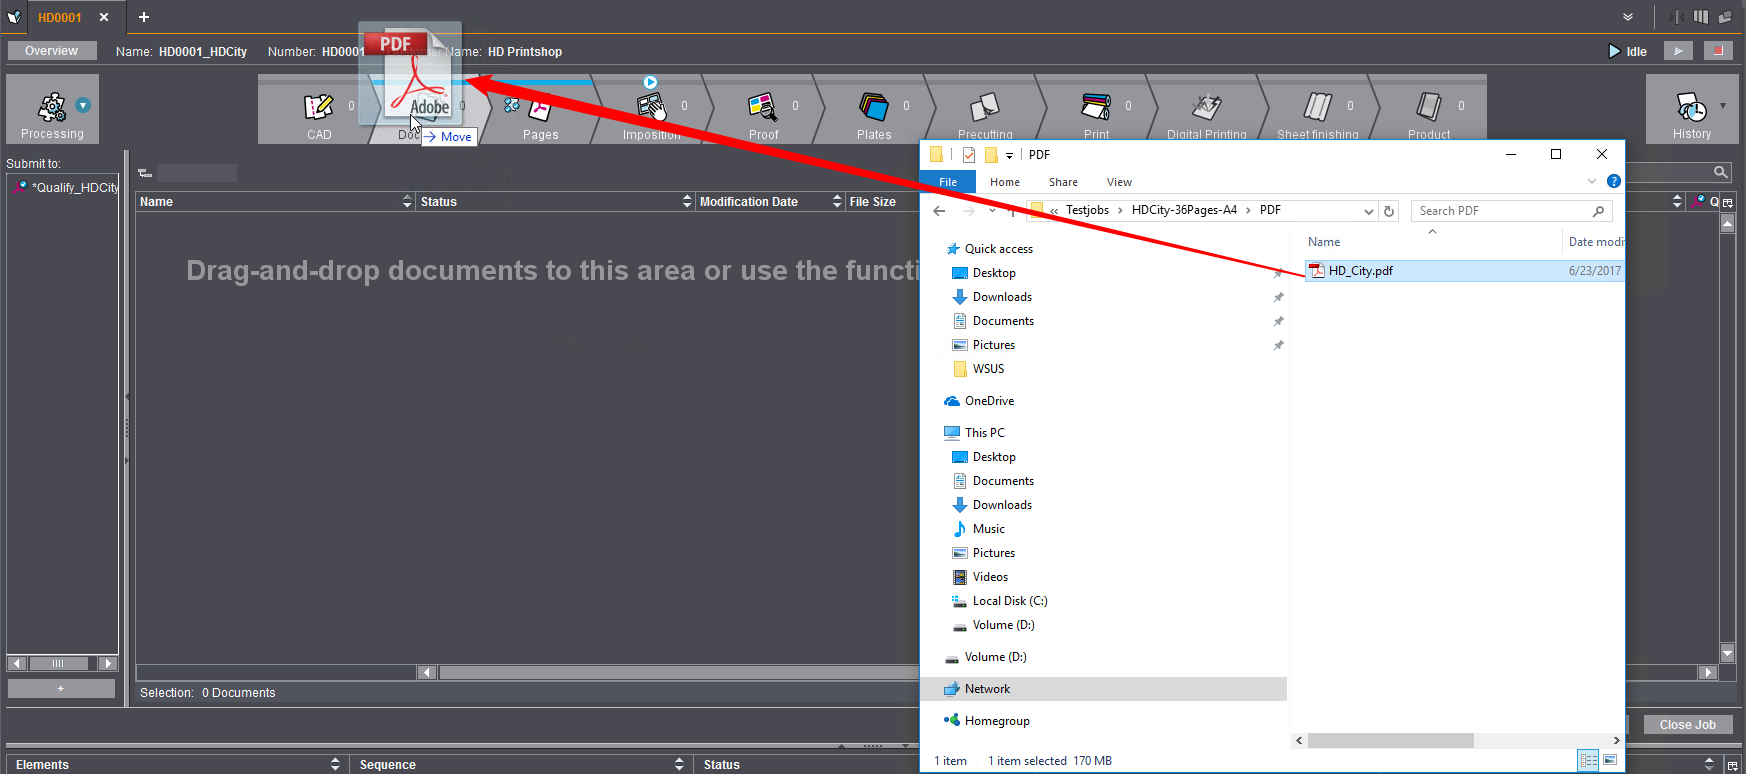Click the Overview button
Image resolution: width=1746 pixels, height=774 pixels.
(x=51, y=51)
